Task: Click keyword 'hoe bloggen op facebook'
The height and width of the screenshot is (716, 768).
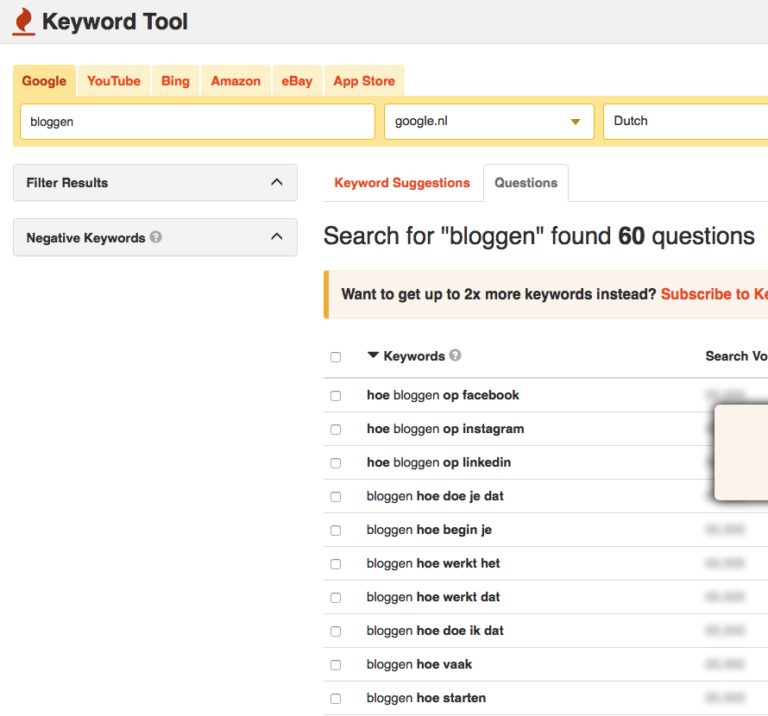Action: (443, 395)
